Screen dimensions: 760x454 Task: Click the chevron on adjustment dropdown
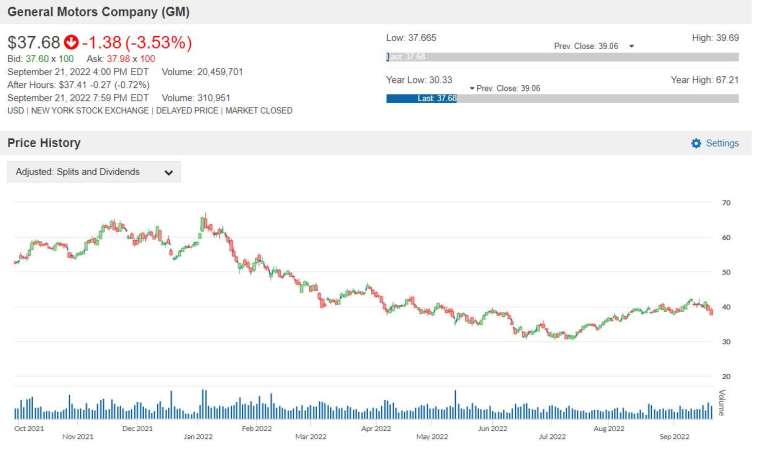pyautogui.click(x=170, y=174)
